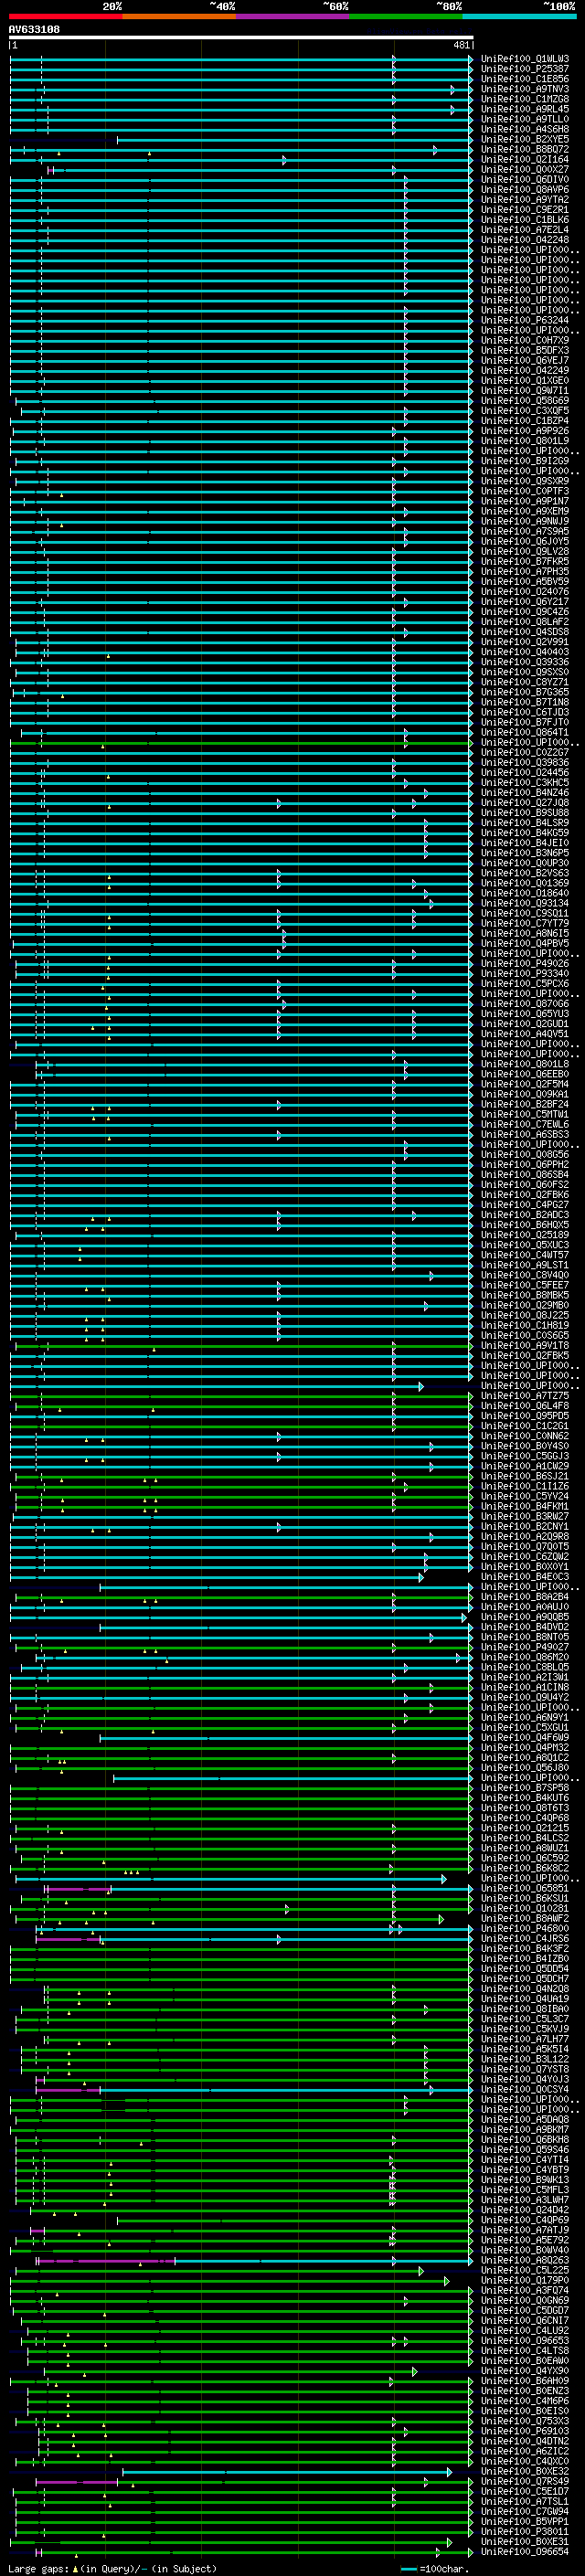
Task: Select the UniRef100_Q00X27 hit
Action: [x=524, y=170]
